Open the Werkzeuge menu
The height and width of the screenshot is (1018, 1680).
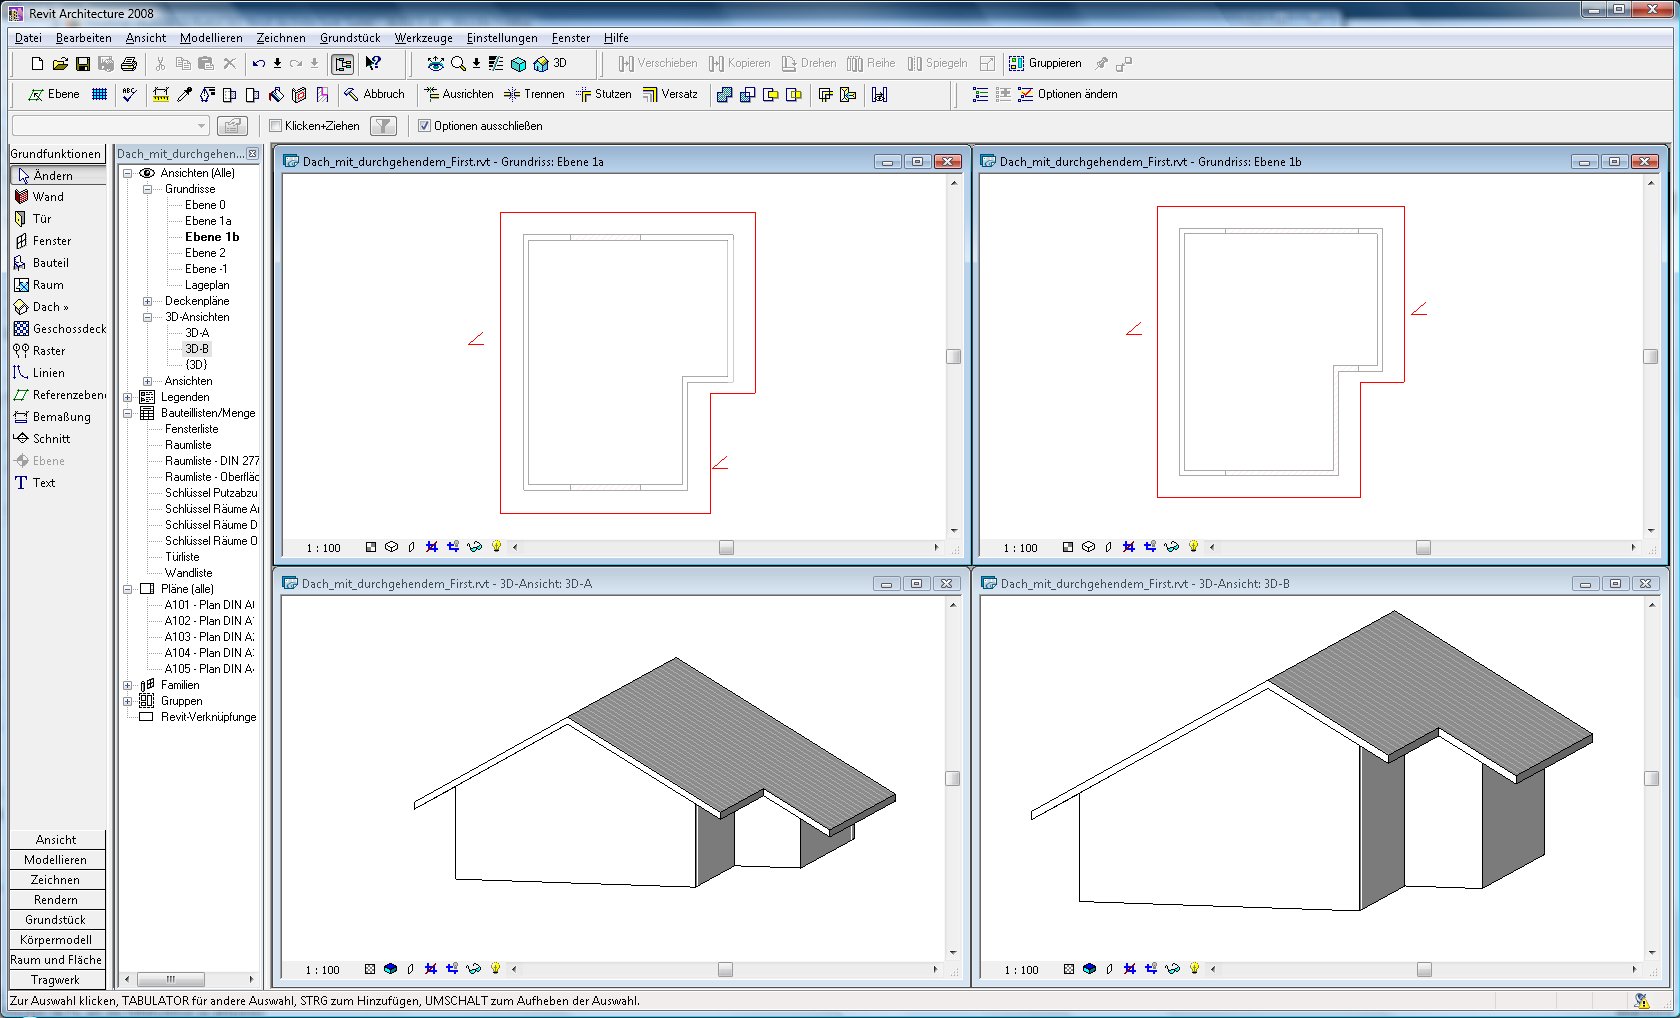pos(423,38)
